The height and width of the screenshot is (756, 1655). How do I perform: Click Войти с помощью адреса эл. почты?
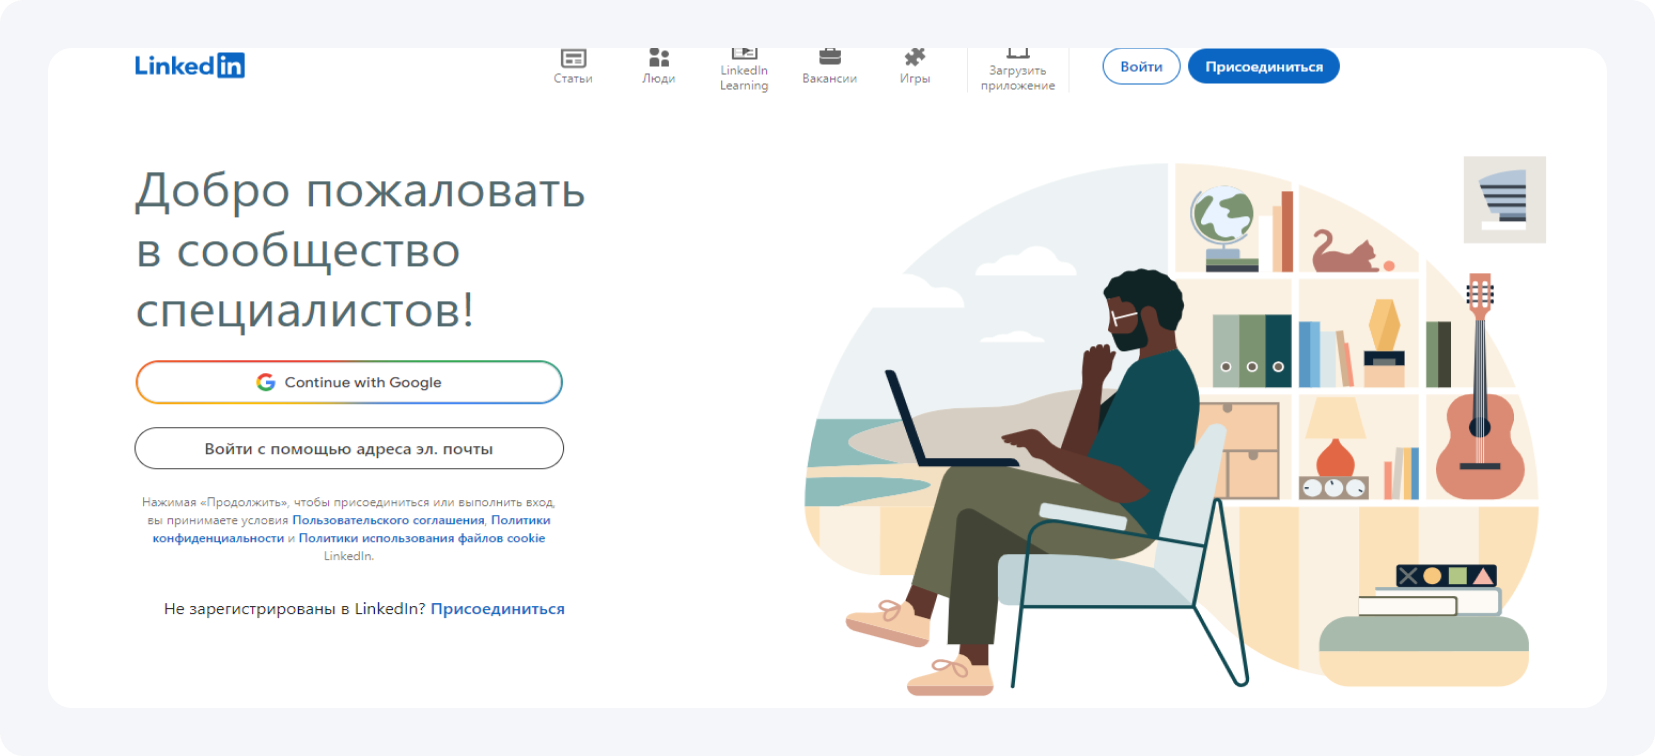pyautogui.click(x=349, y=448)
